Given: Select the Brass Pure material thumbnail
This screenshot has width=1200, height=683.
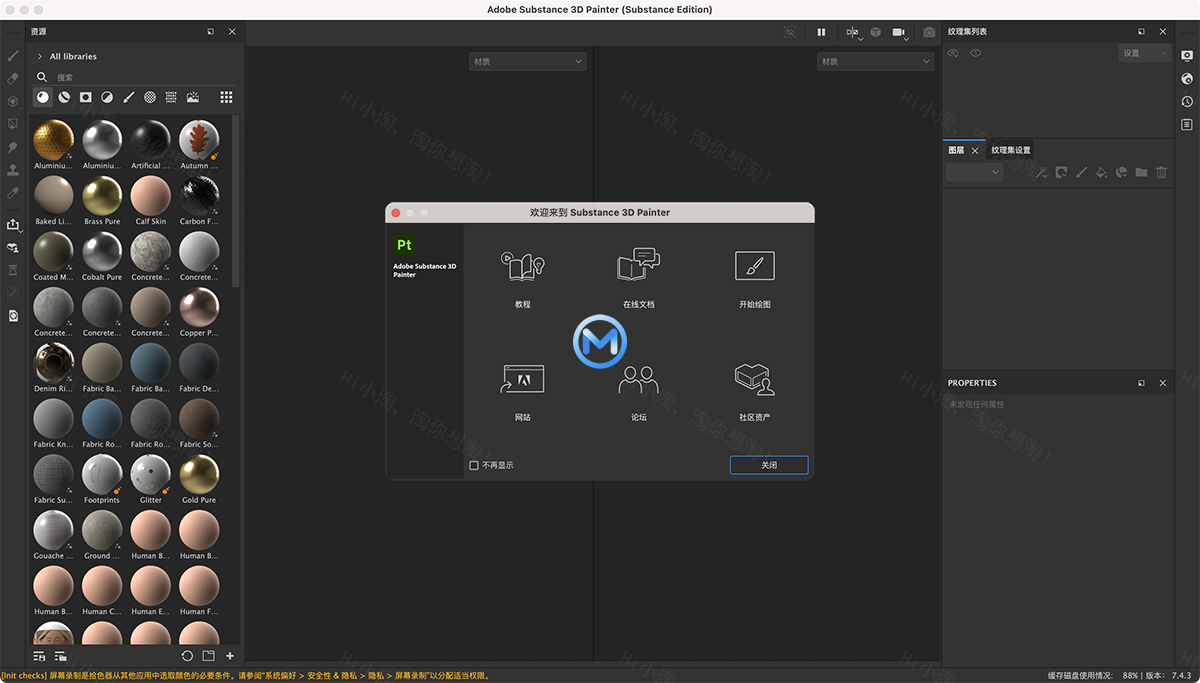Looking at the screenshot, I should (x=102, y=195).
